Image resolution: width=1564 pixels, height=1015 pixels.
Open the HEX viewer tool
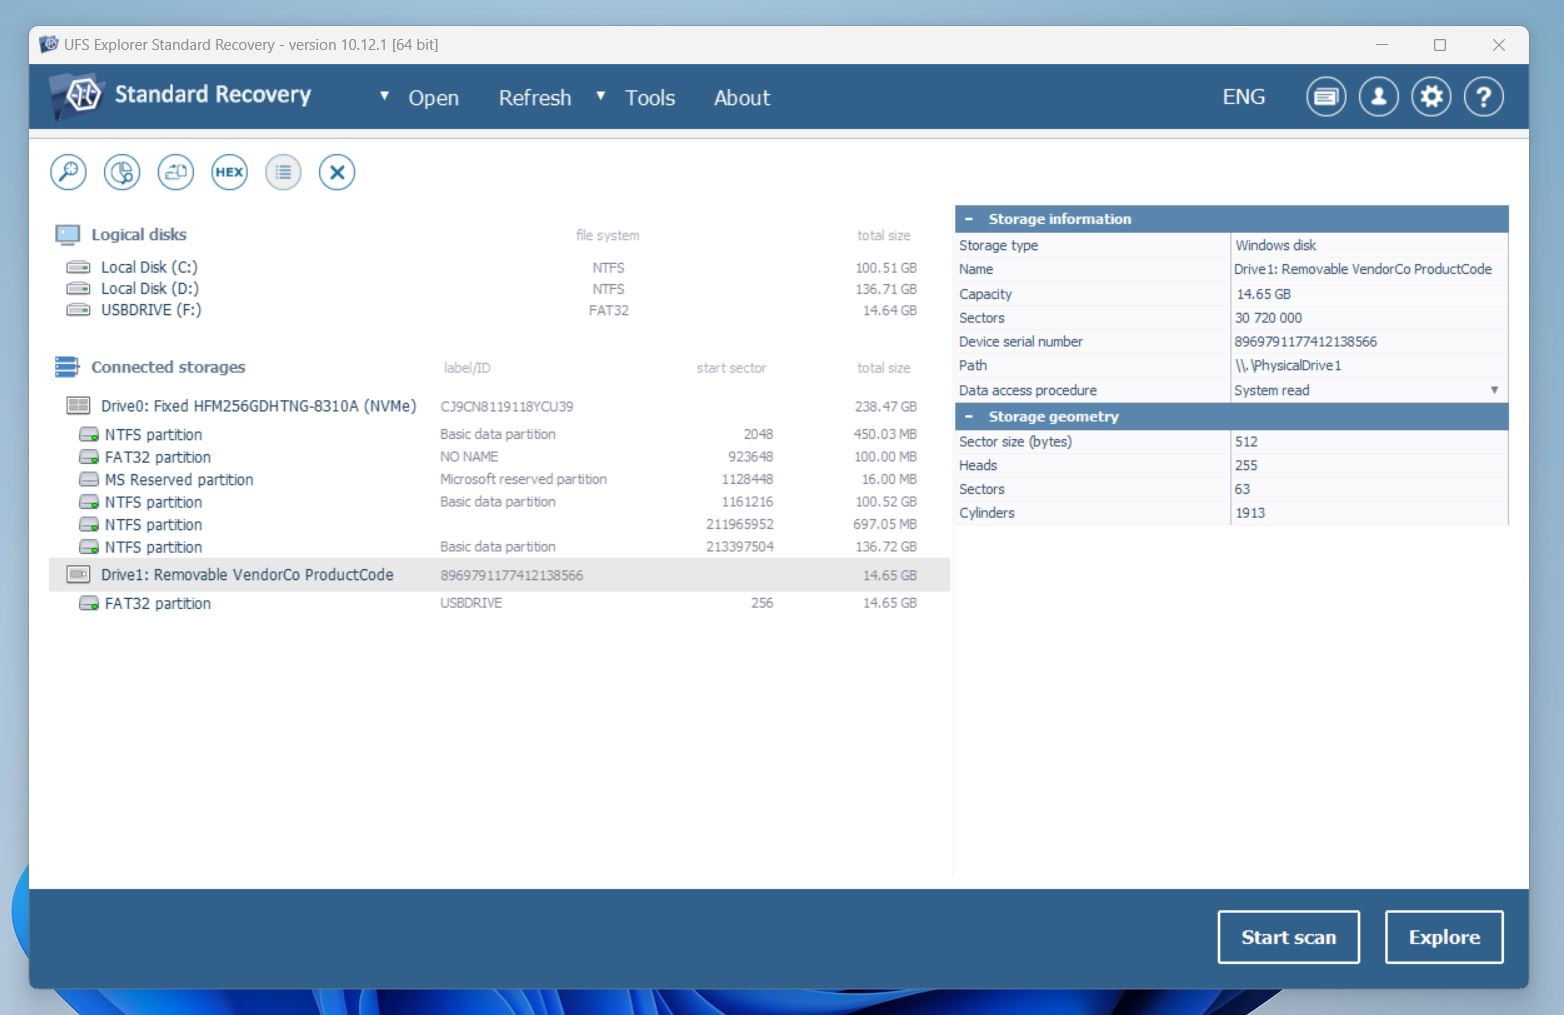[x=229, y=172]
